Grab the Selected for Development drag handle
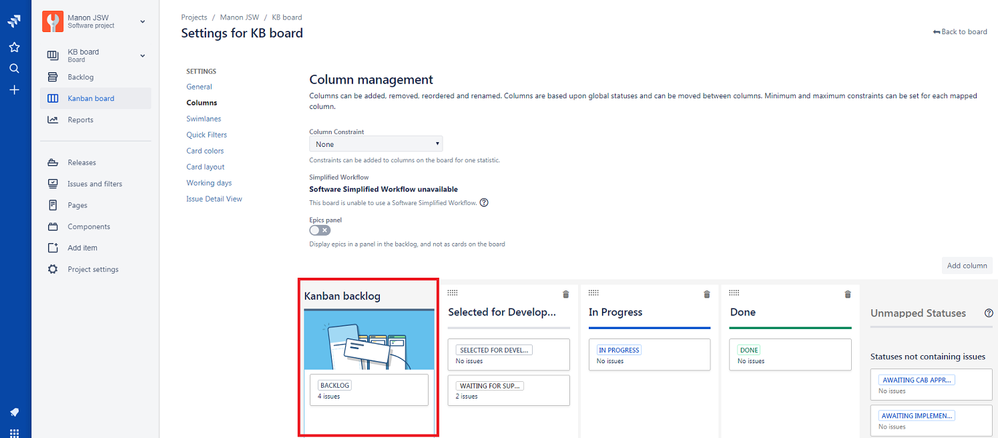Screen dimensions: 998x438 pyautogui.click(x=453, y=292)
